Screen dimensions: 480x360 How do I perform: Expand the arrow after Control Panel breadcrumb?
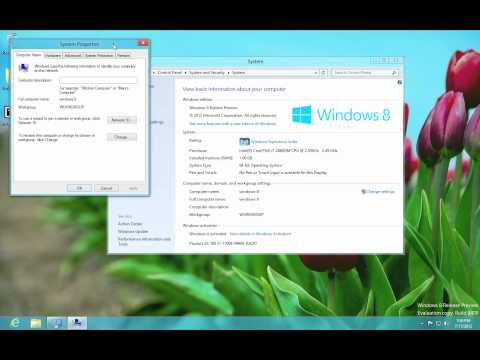coord(185,72)
